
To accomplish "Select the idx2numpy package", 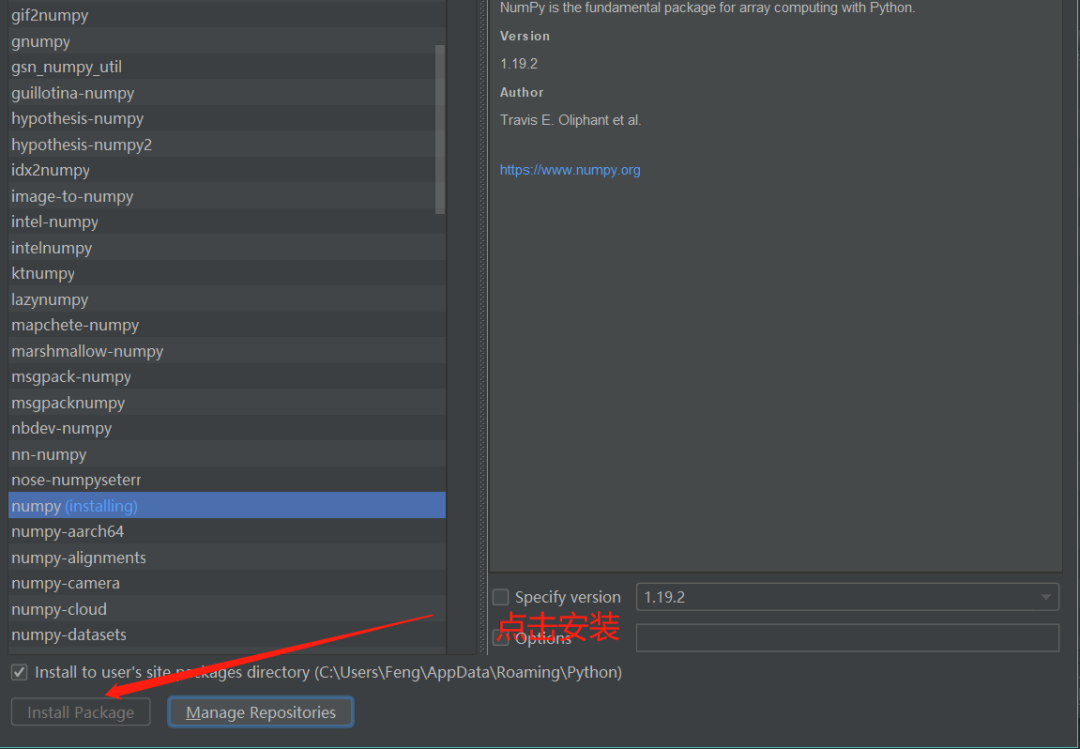I will coord(227,170).
